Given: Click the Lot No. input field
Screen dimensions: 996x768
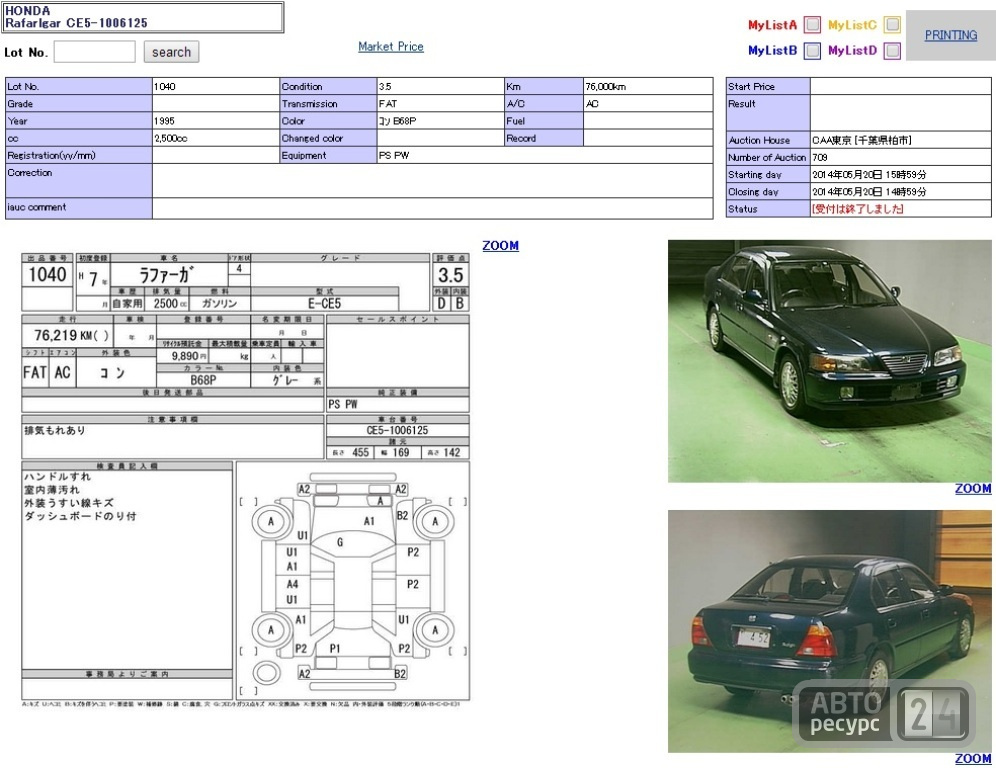Looking at the screenshot, I should (95, 52).
